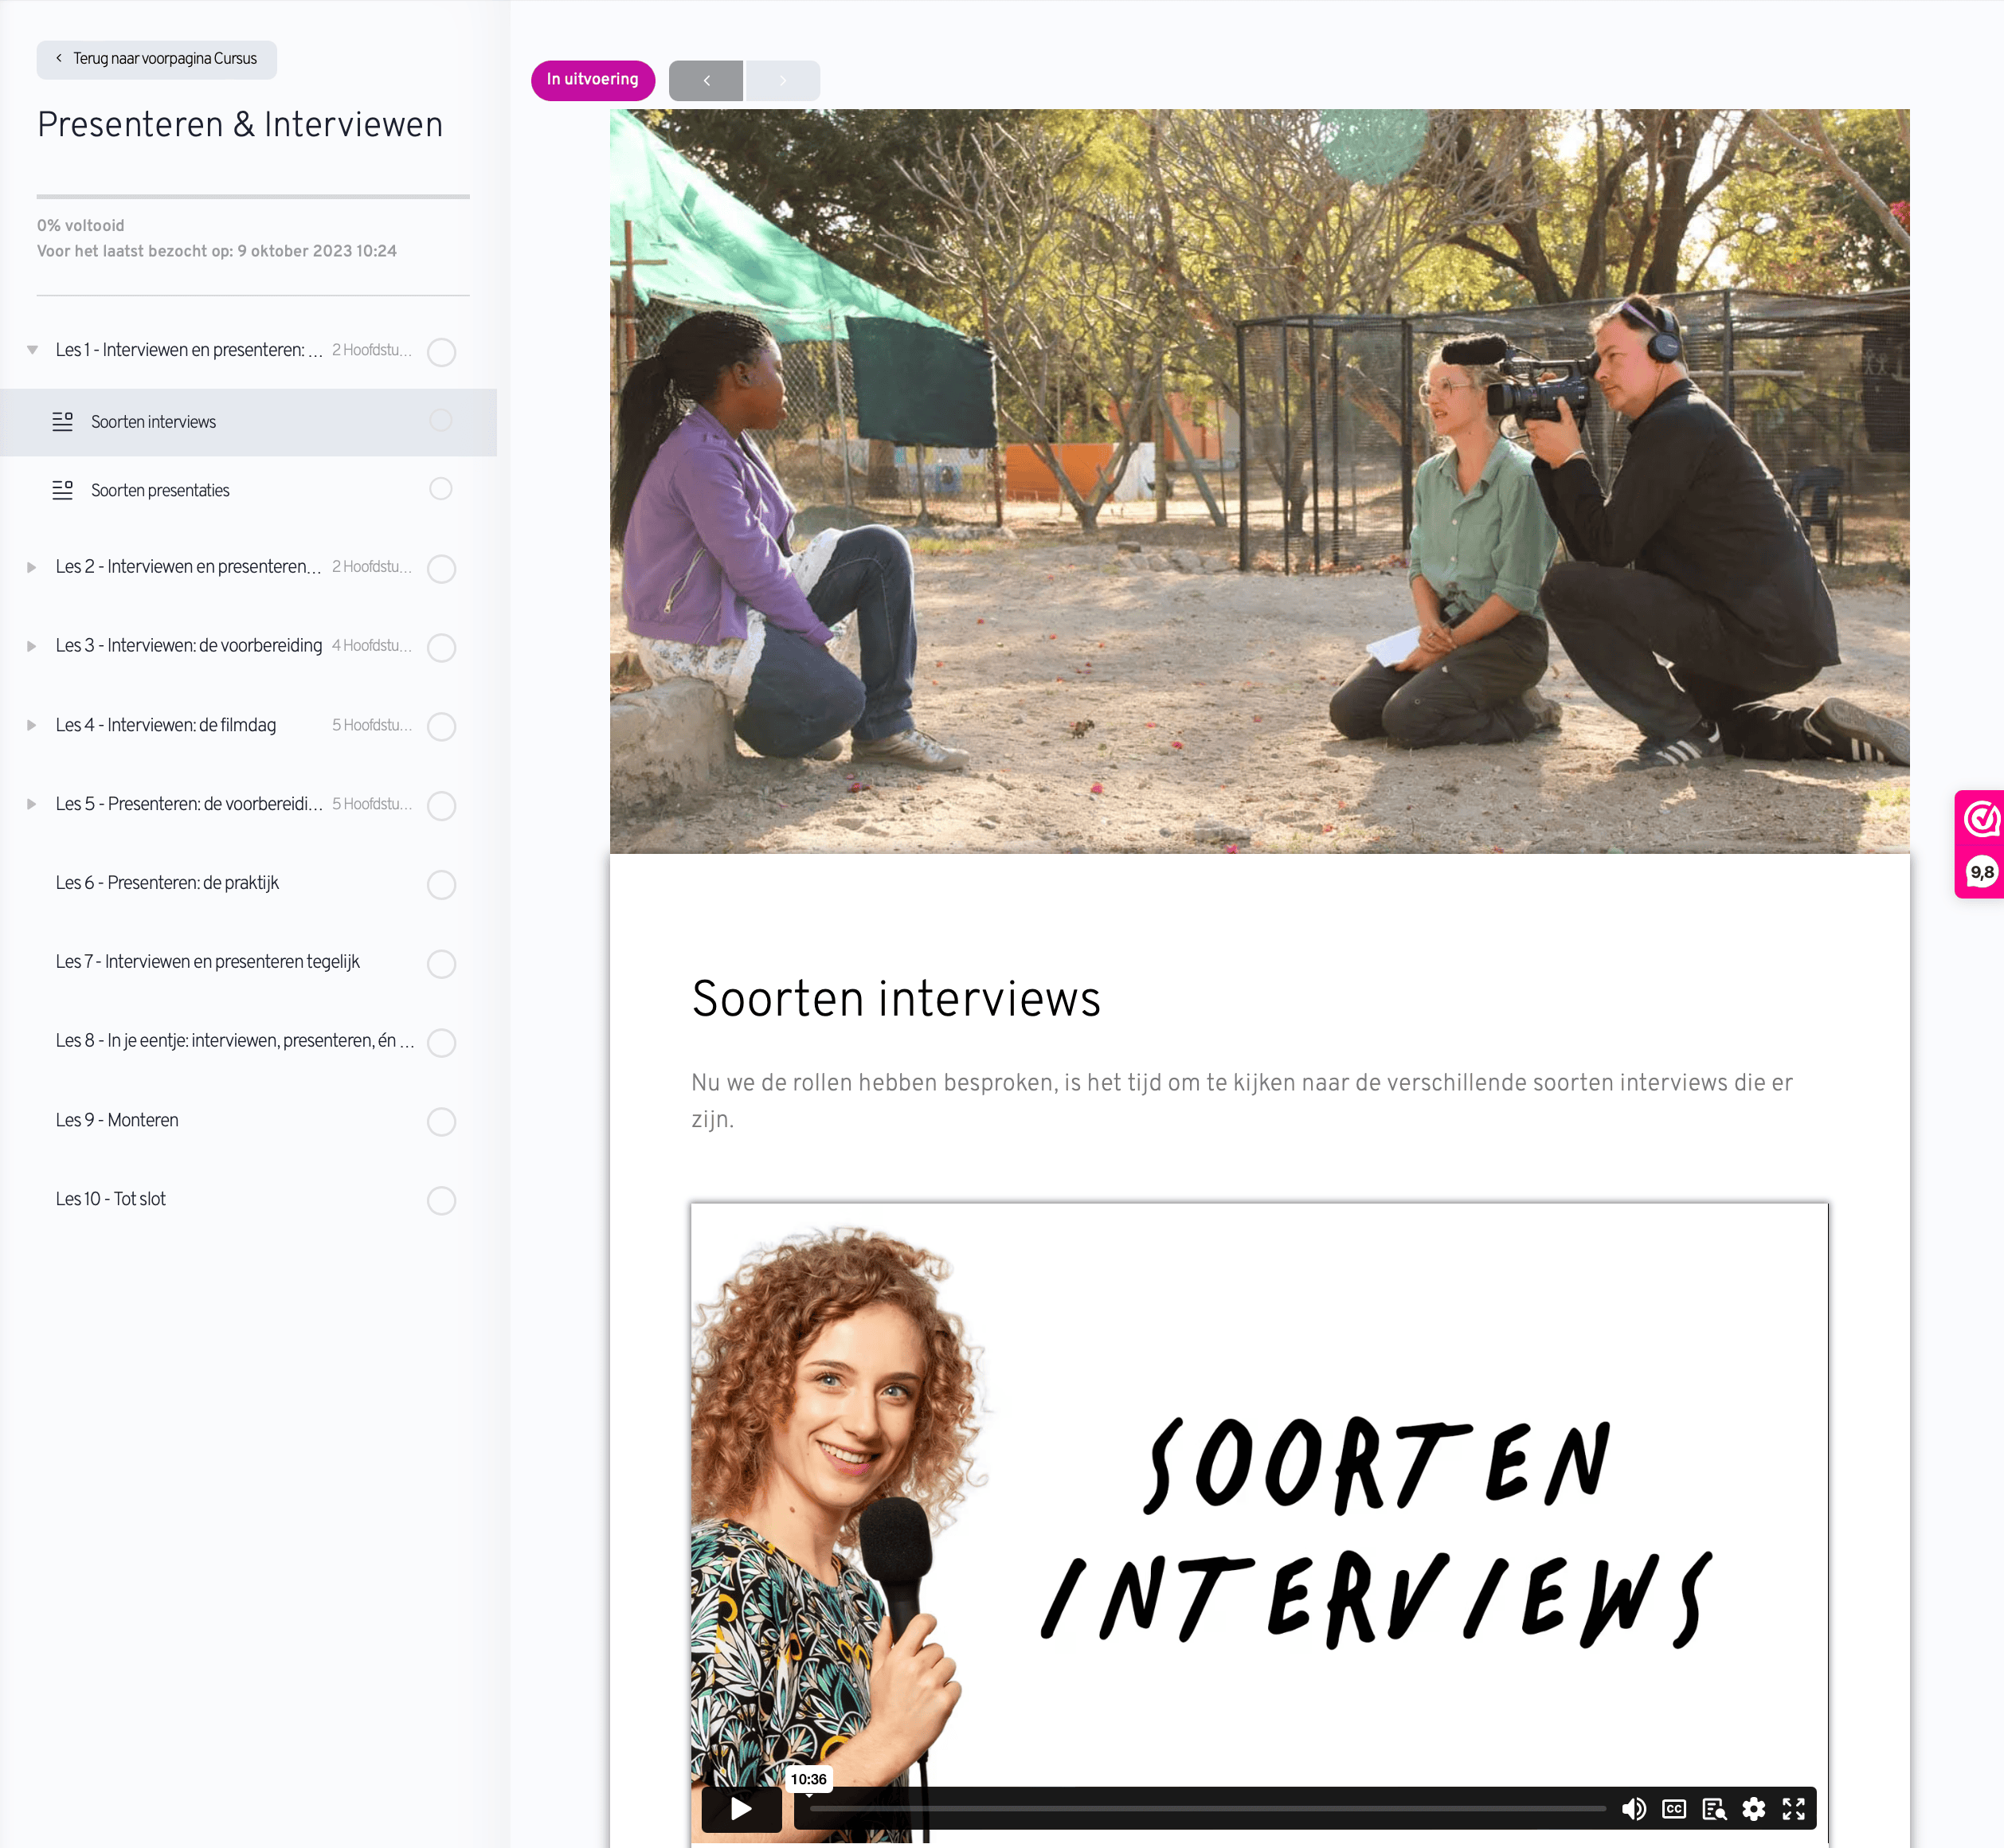The height and width of the screenshot is (1848, 2004).
Task: Collapse Les 1 - Interviewen en presenteren
Action: coord(30,350)
